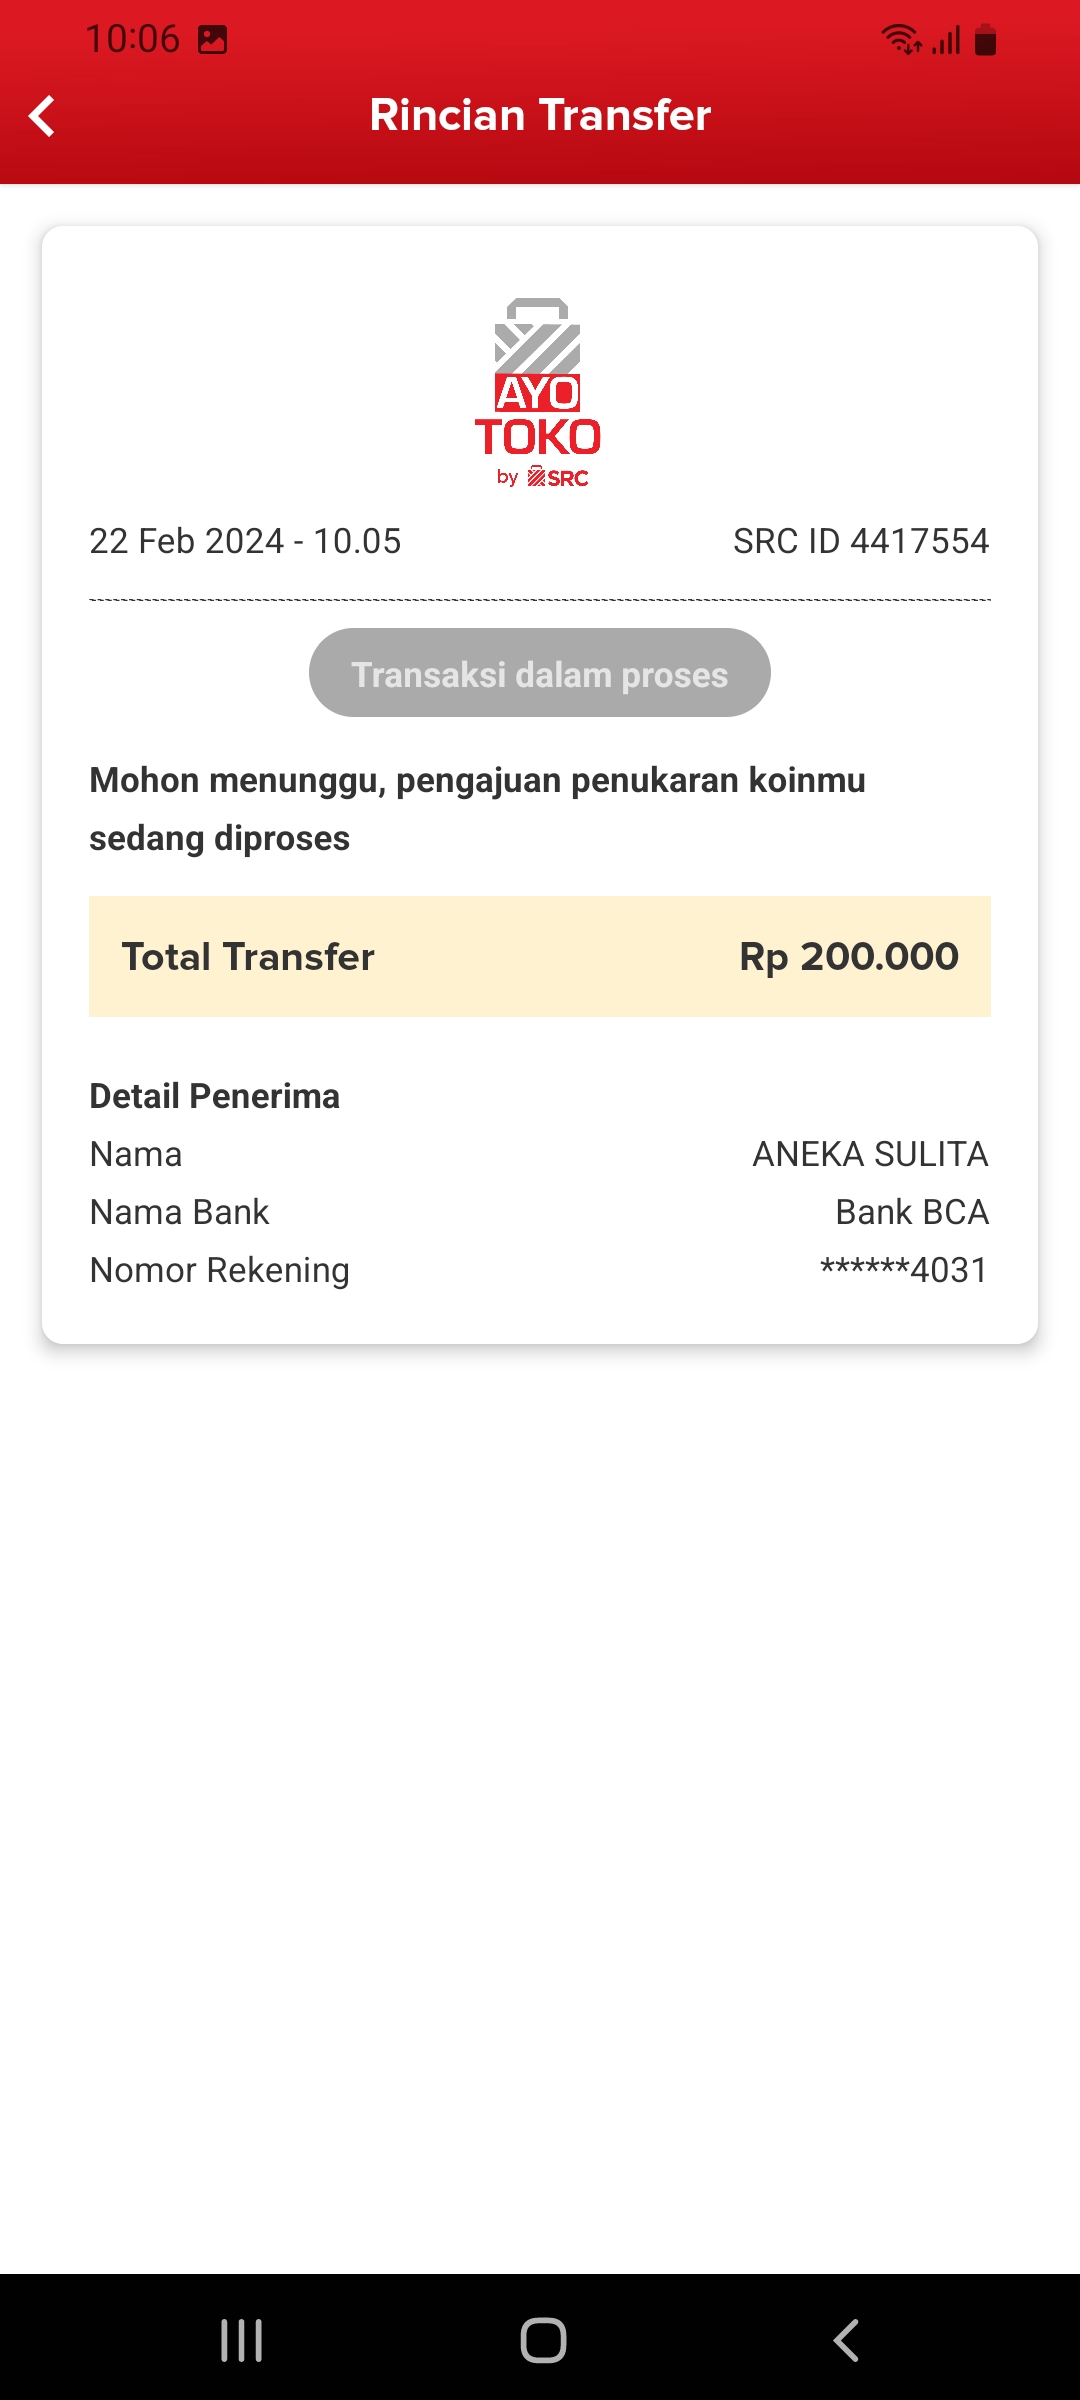Image resolution: width=1080 pixels, height=2400 pixels.
Task: Tap the image notification icon
Action: 212,40
